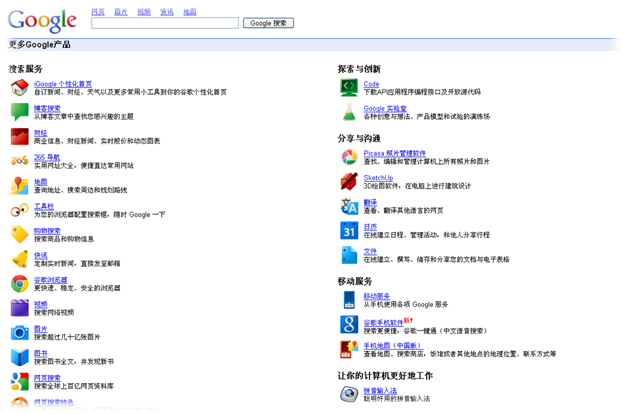Screen dimensions: 625x413
Task: Open the 财经 link
Action: coord(41,133)
